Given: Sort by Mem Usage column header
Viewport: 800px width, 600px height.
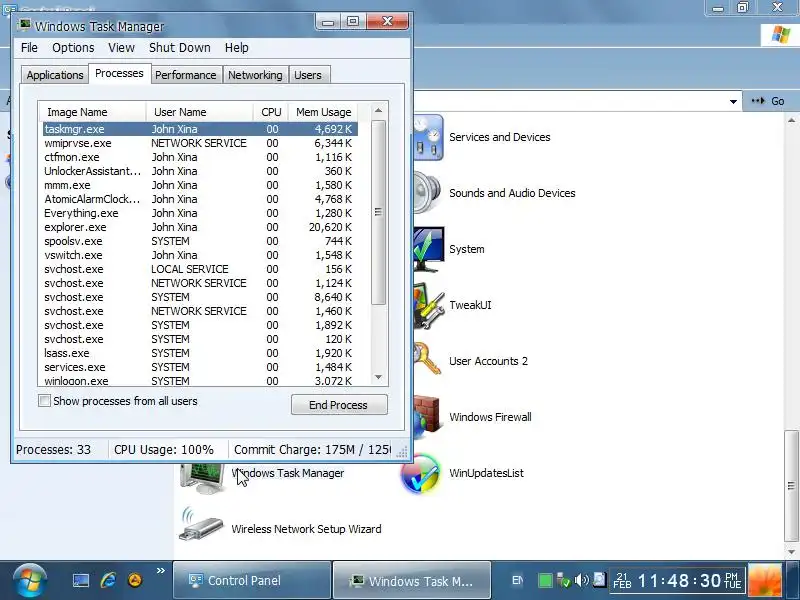Looking at the screenshot, I should (x=323, y=112).
